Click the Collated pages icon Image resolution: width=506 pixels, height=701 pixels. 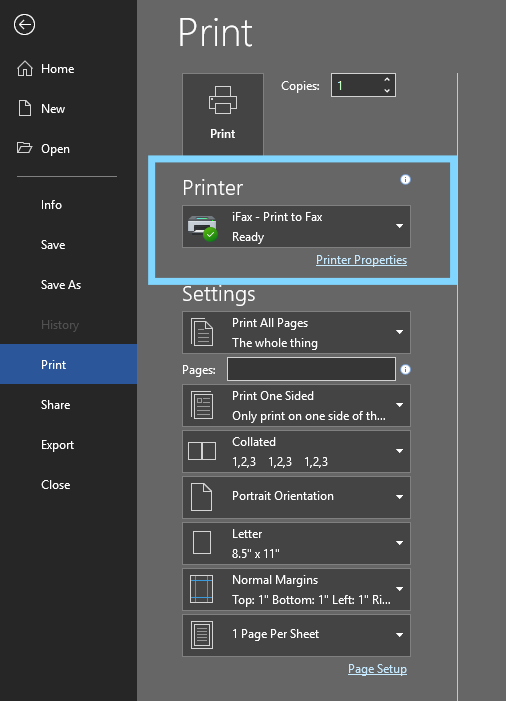point(202,451)
